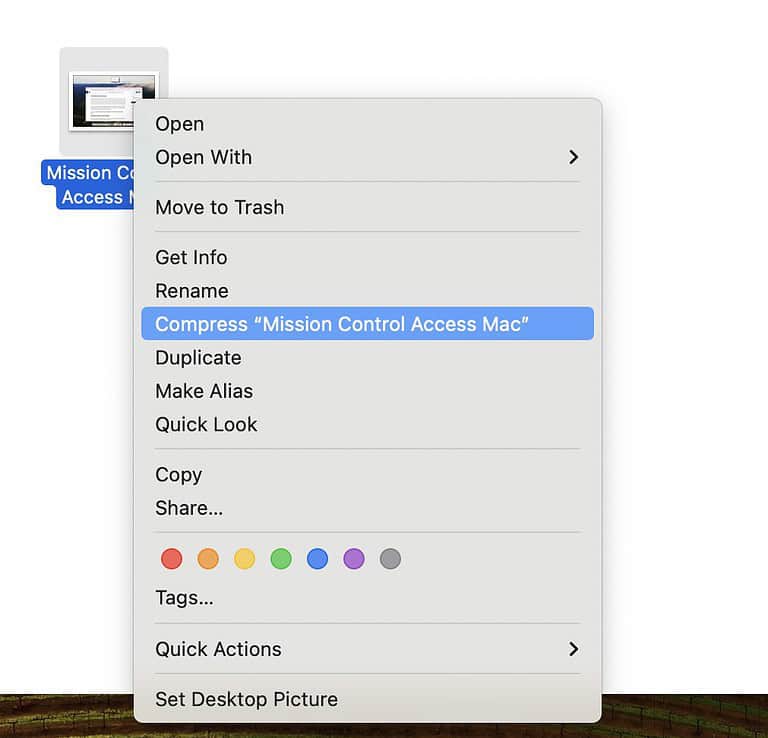Apply the orange tag color dot

coord(208,559)
